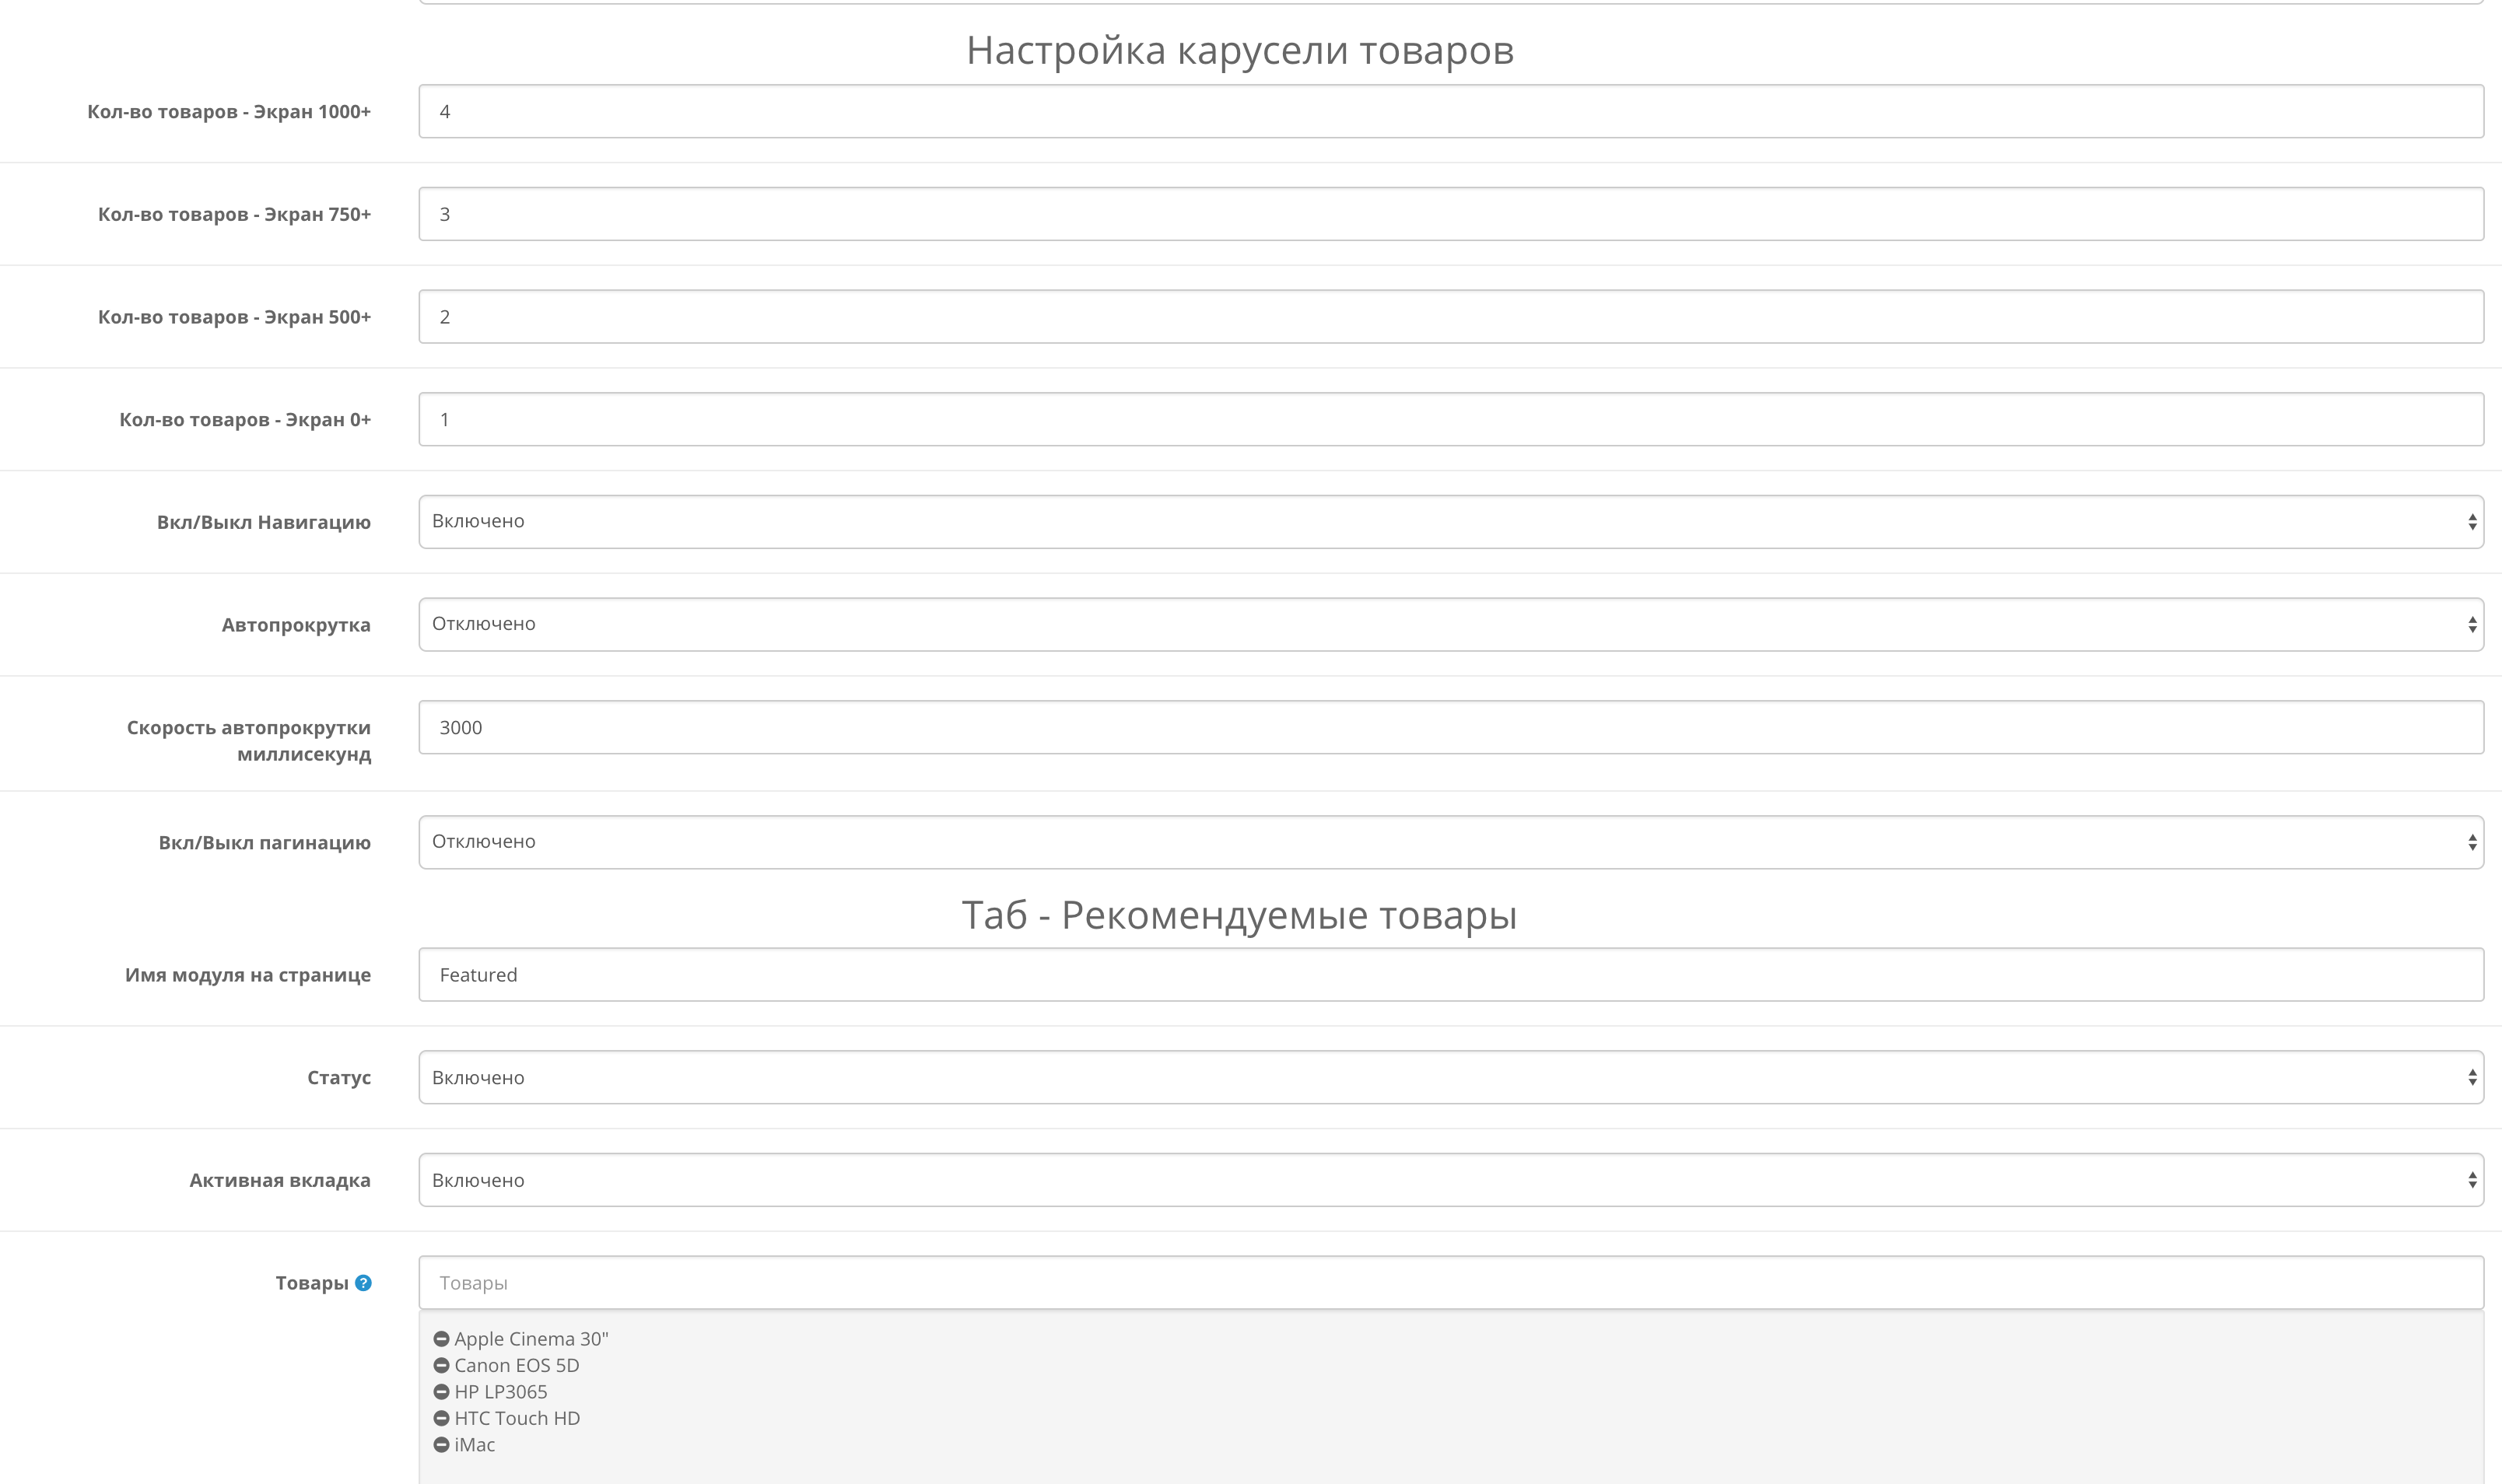Focus the Экран 0+ product count field

coord(1451,419)
